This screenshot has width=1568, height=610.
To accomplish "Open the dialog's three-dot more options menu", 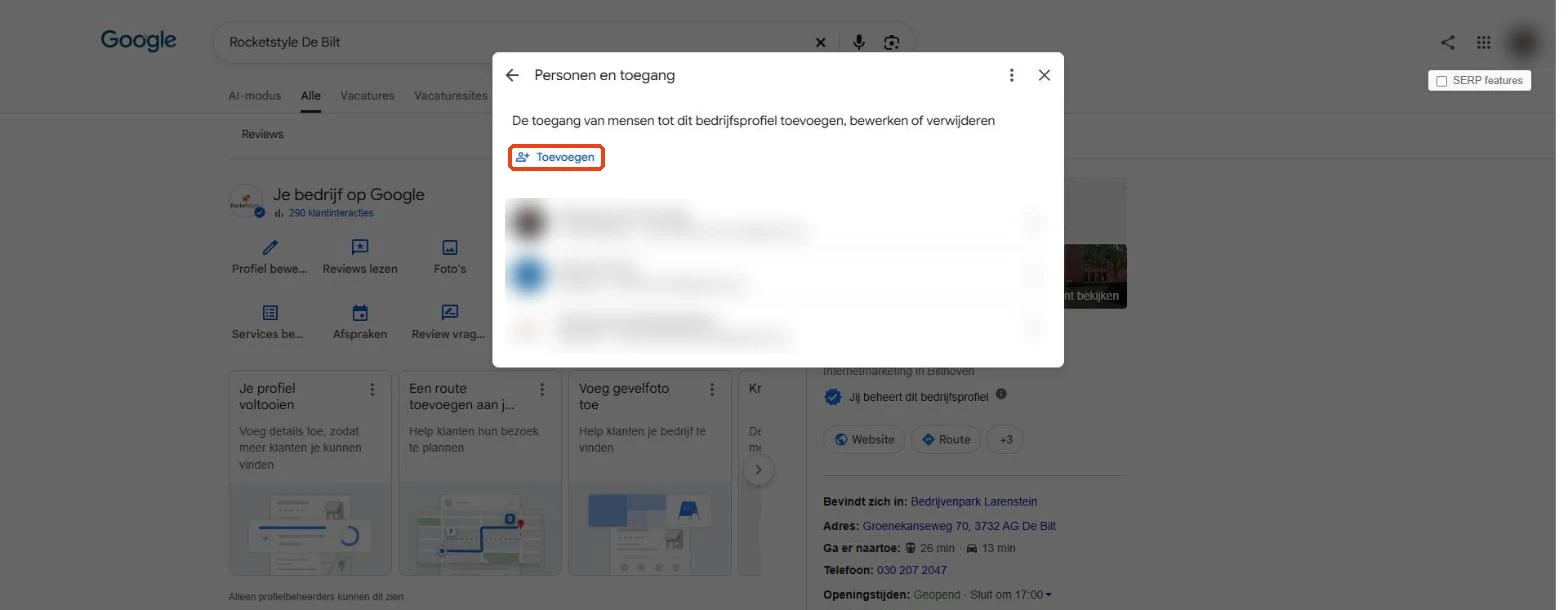I will pos(1012,75).
